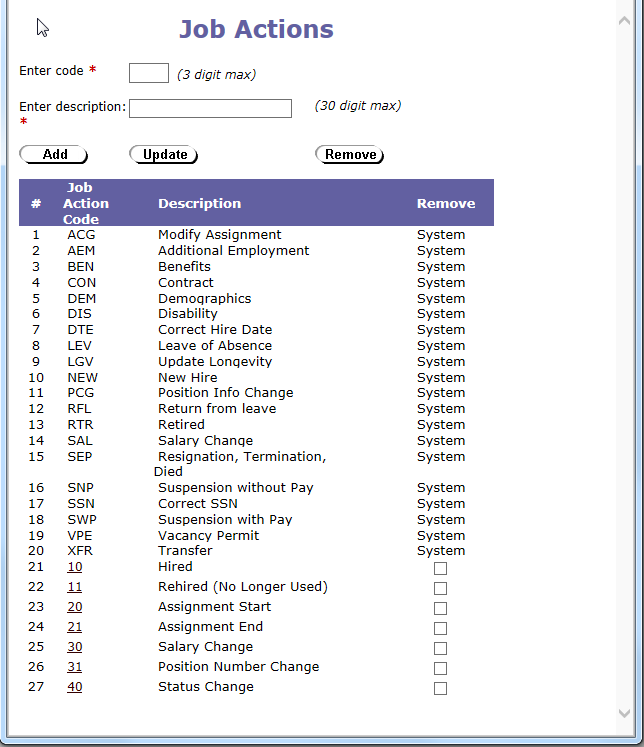Click the scrollbar down arrow
The width and height of the screenshot is (644, 747).
[x=626, y=713]
